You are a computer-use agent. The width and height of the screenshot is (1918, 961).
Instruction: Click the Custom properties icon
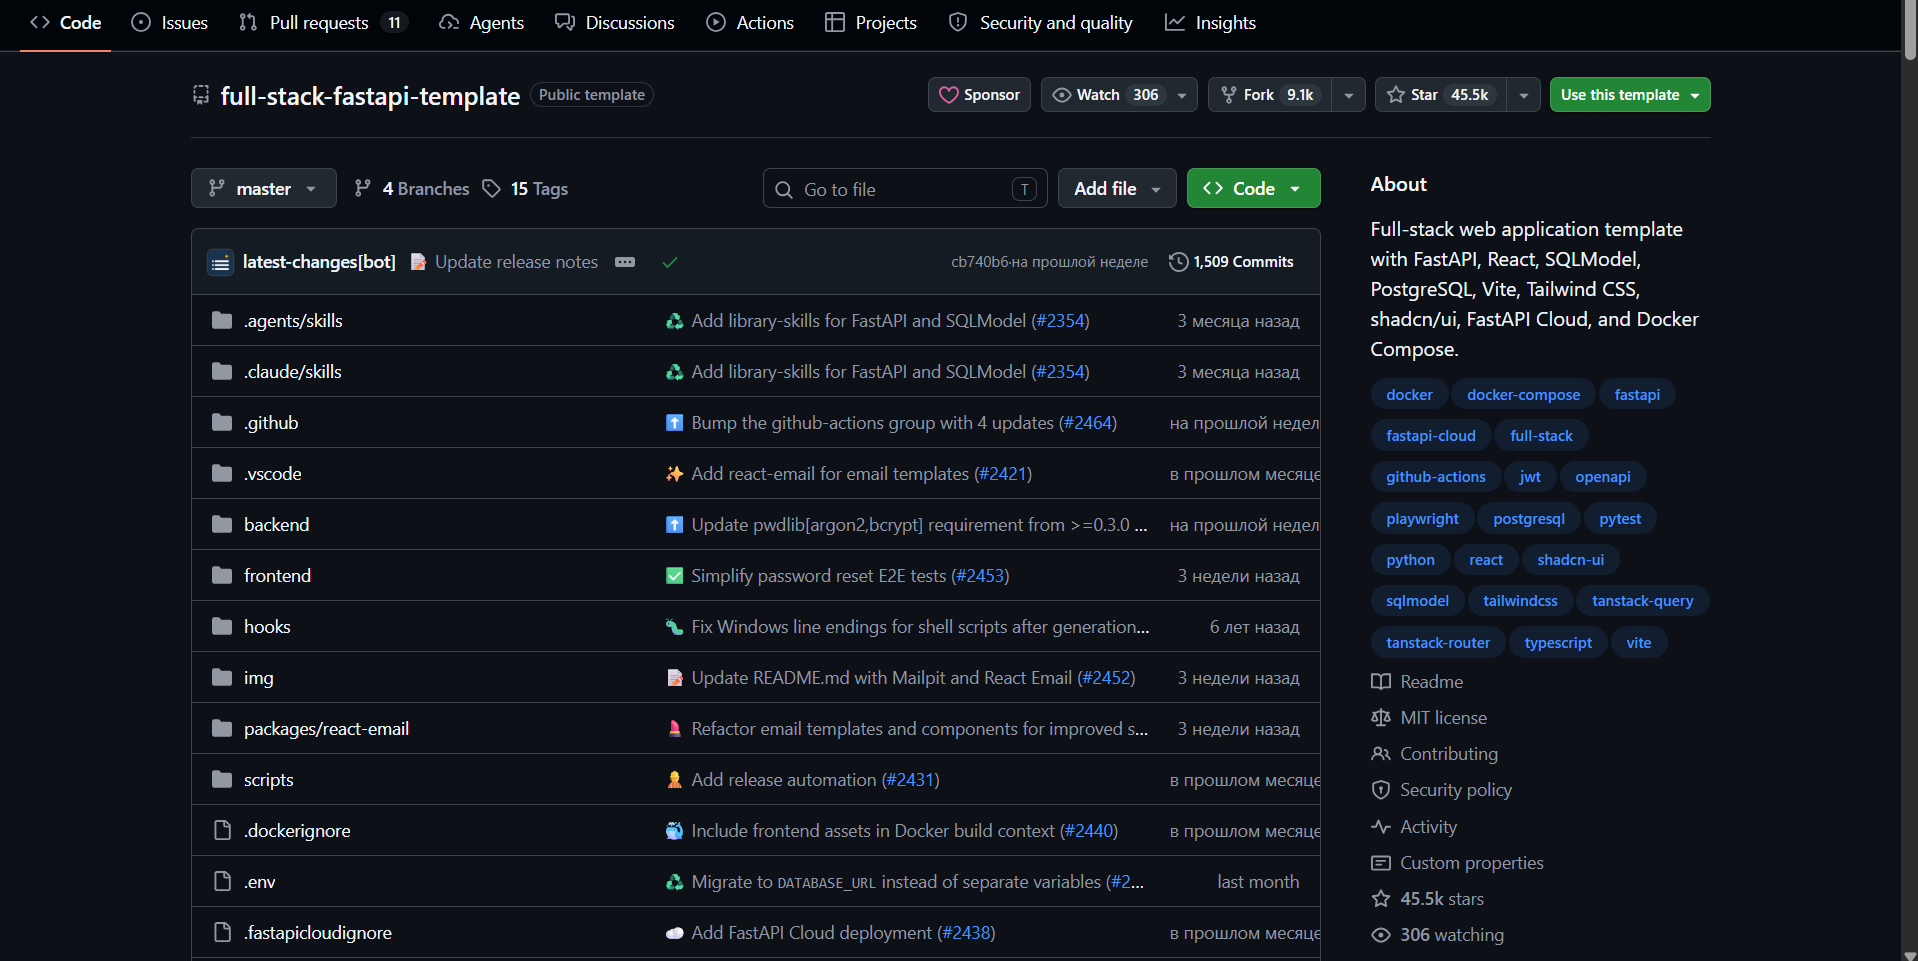[1381, 863]
